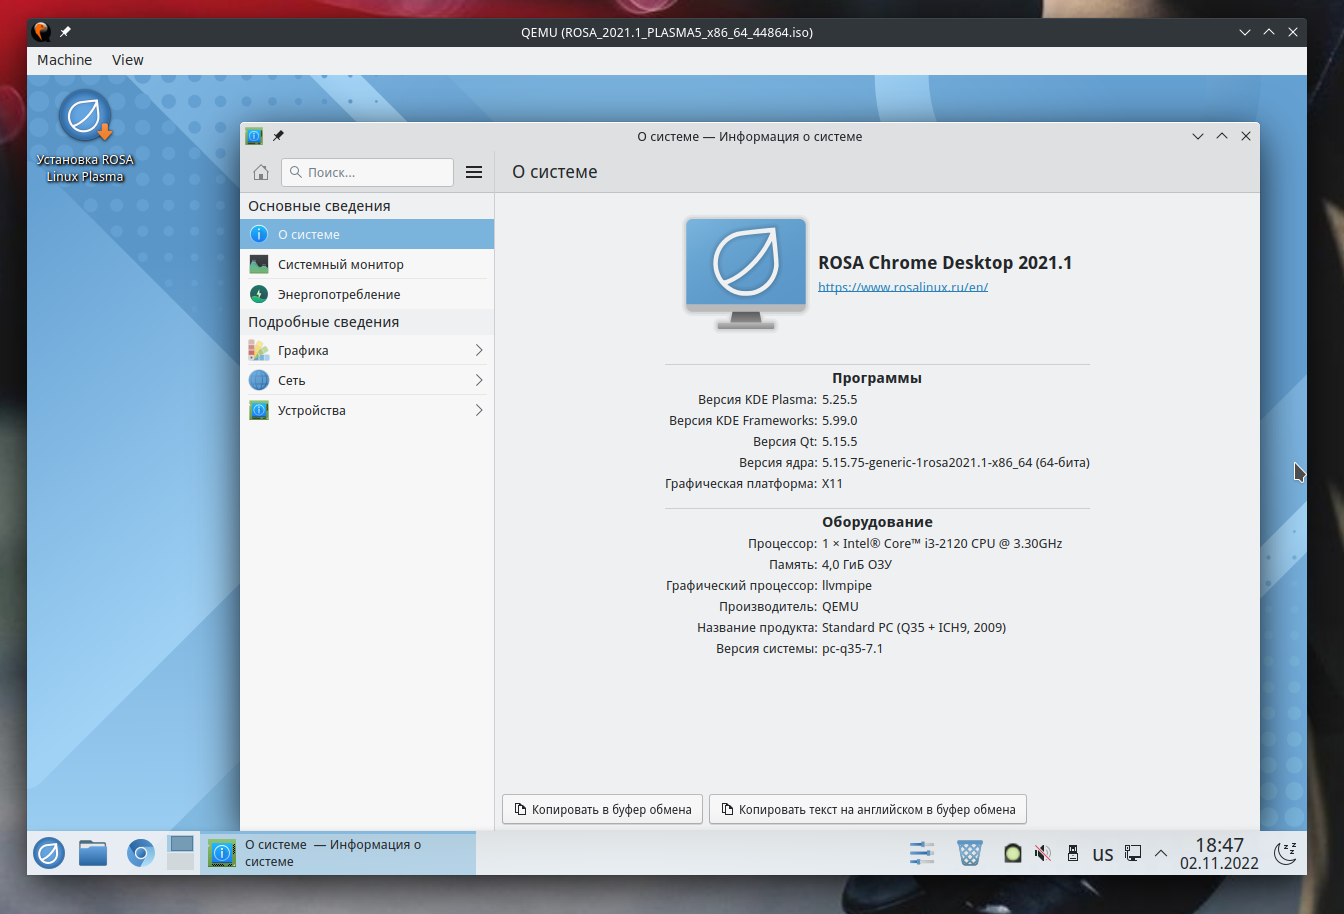Click the Qt version value '5.15.5'
Image resolution: width=1344 pixels, height=914 pixels.
pos(840,442)
